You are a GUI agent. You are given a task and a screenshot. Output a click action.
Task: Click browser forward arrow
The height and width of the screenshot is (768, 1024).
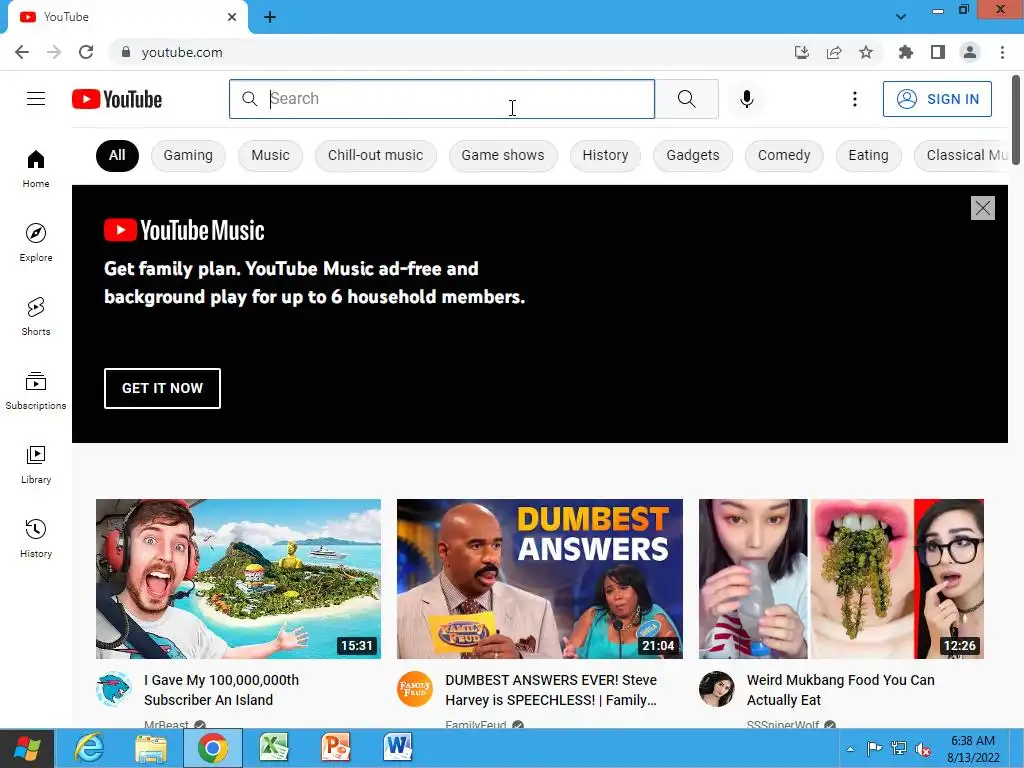(x=54, y=52)
